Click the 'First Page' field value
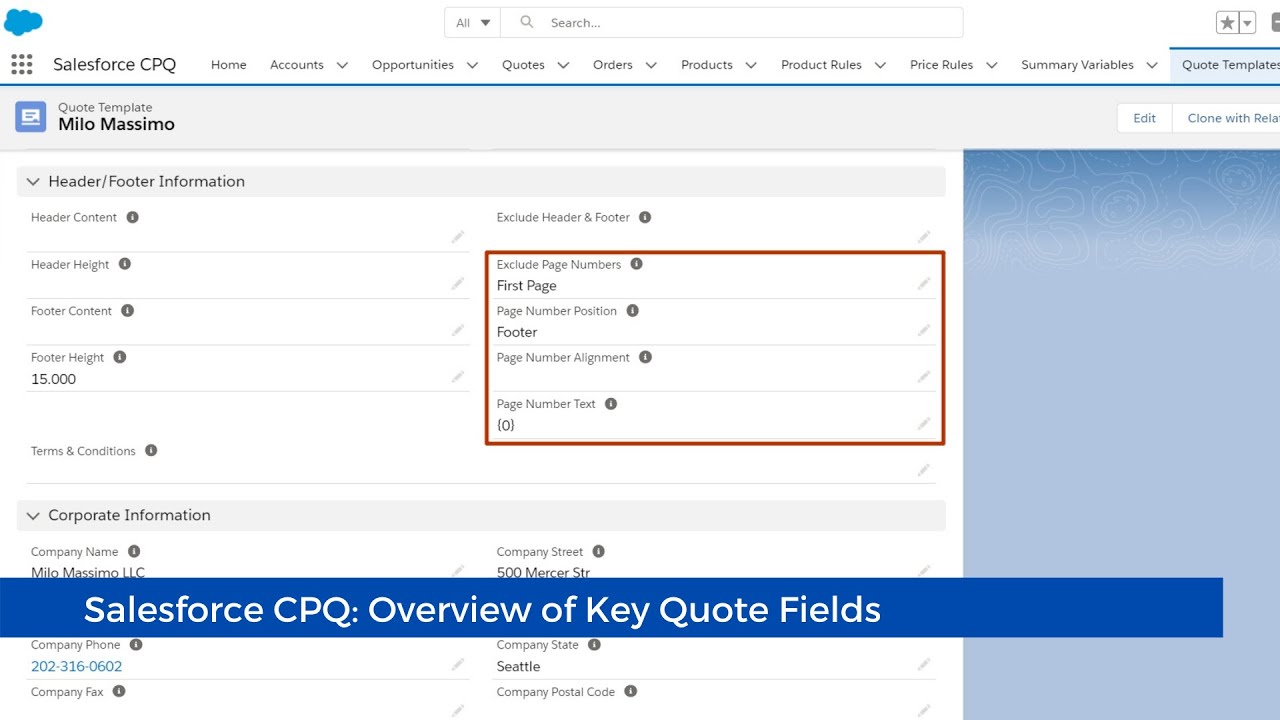The height and width of the screenshot is (720, 1280). tap(527, 285)
